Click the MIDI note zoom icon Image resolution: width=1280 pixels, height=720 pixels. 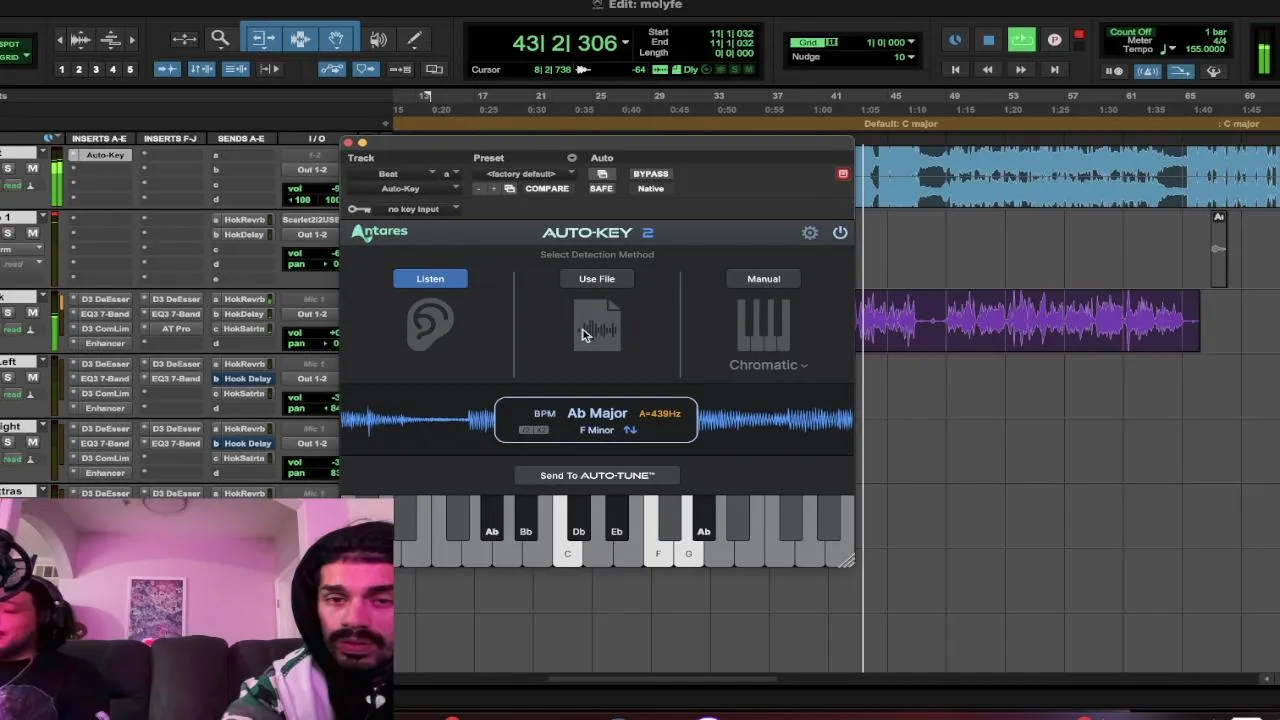coord(111,40)
